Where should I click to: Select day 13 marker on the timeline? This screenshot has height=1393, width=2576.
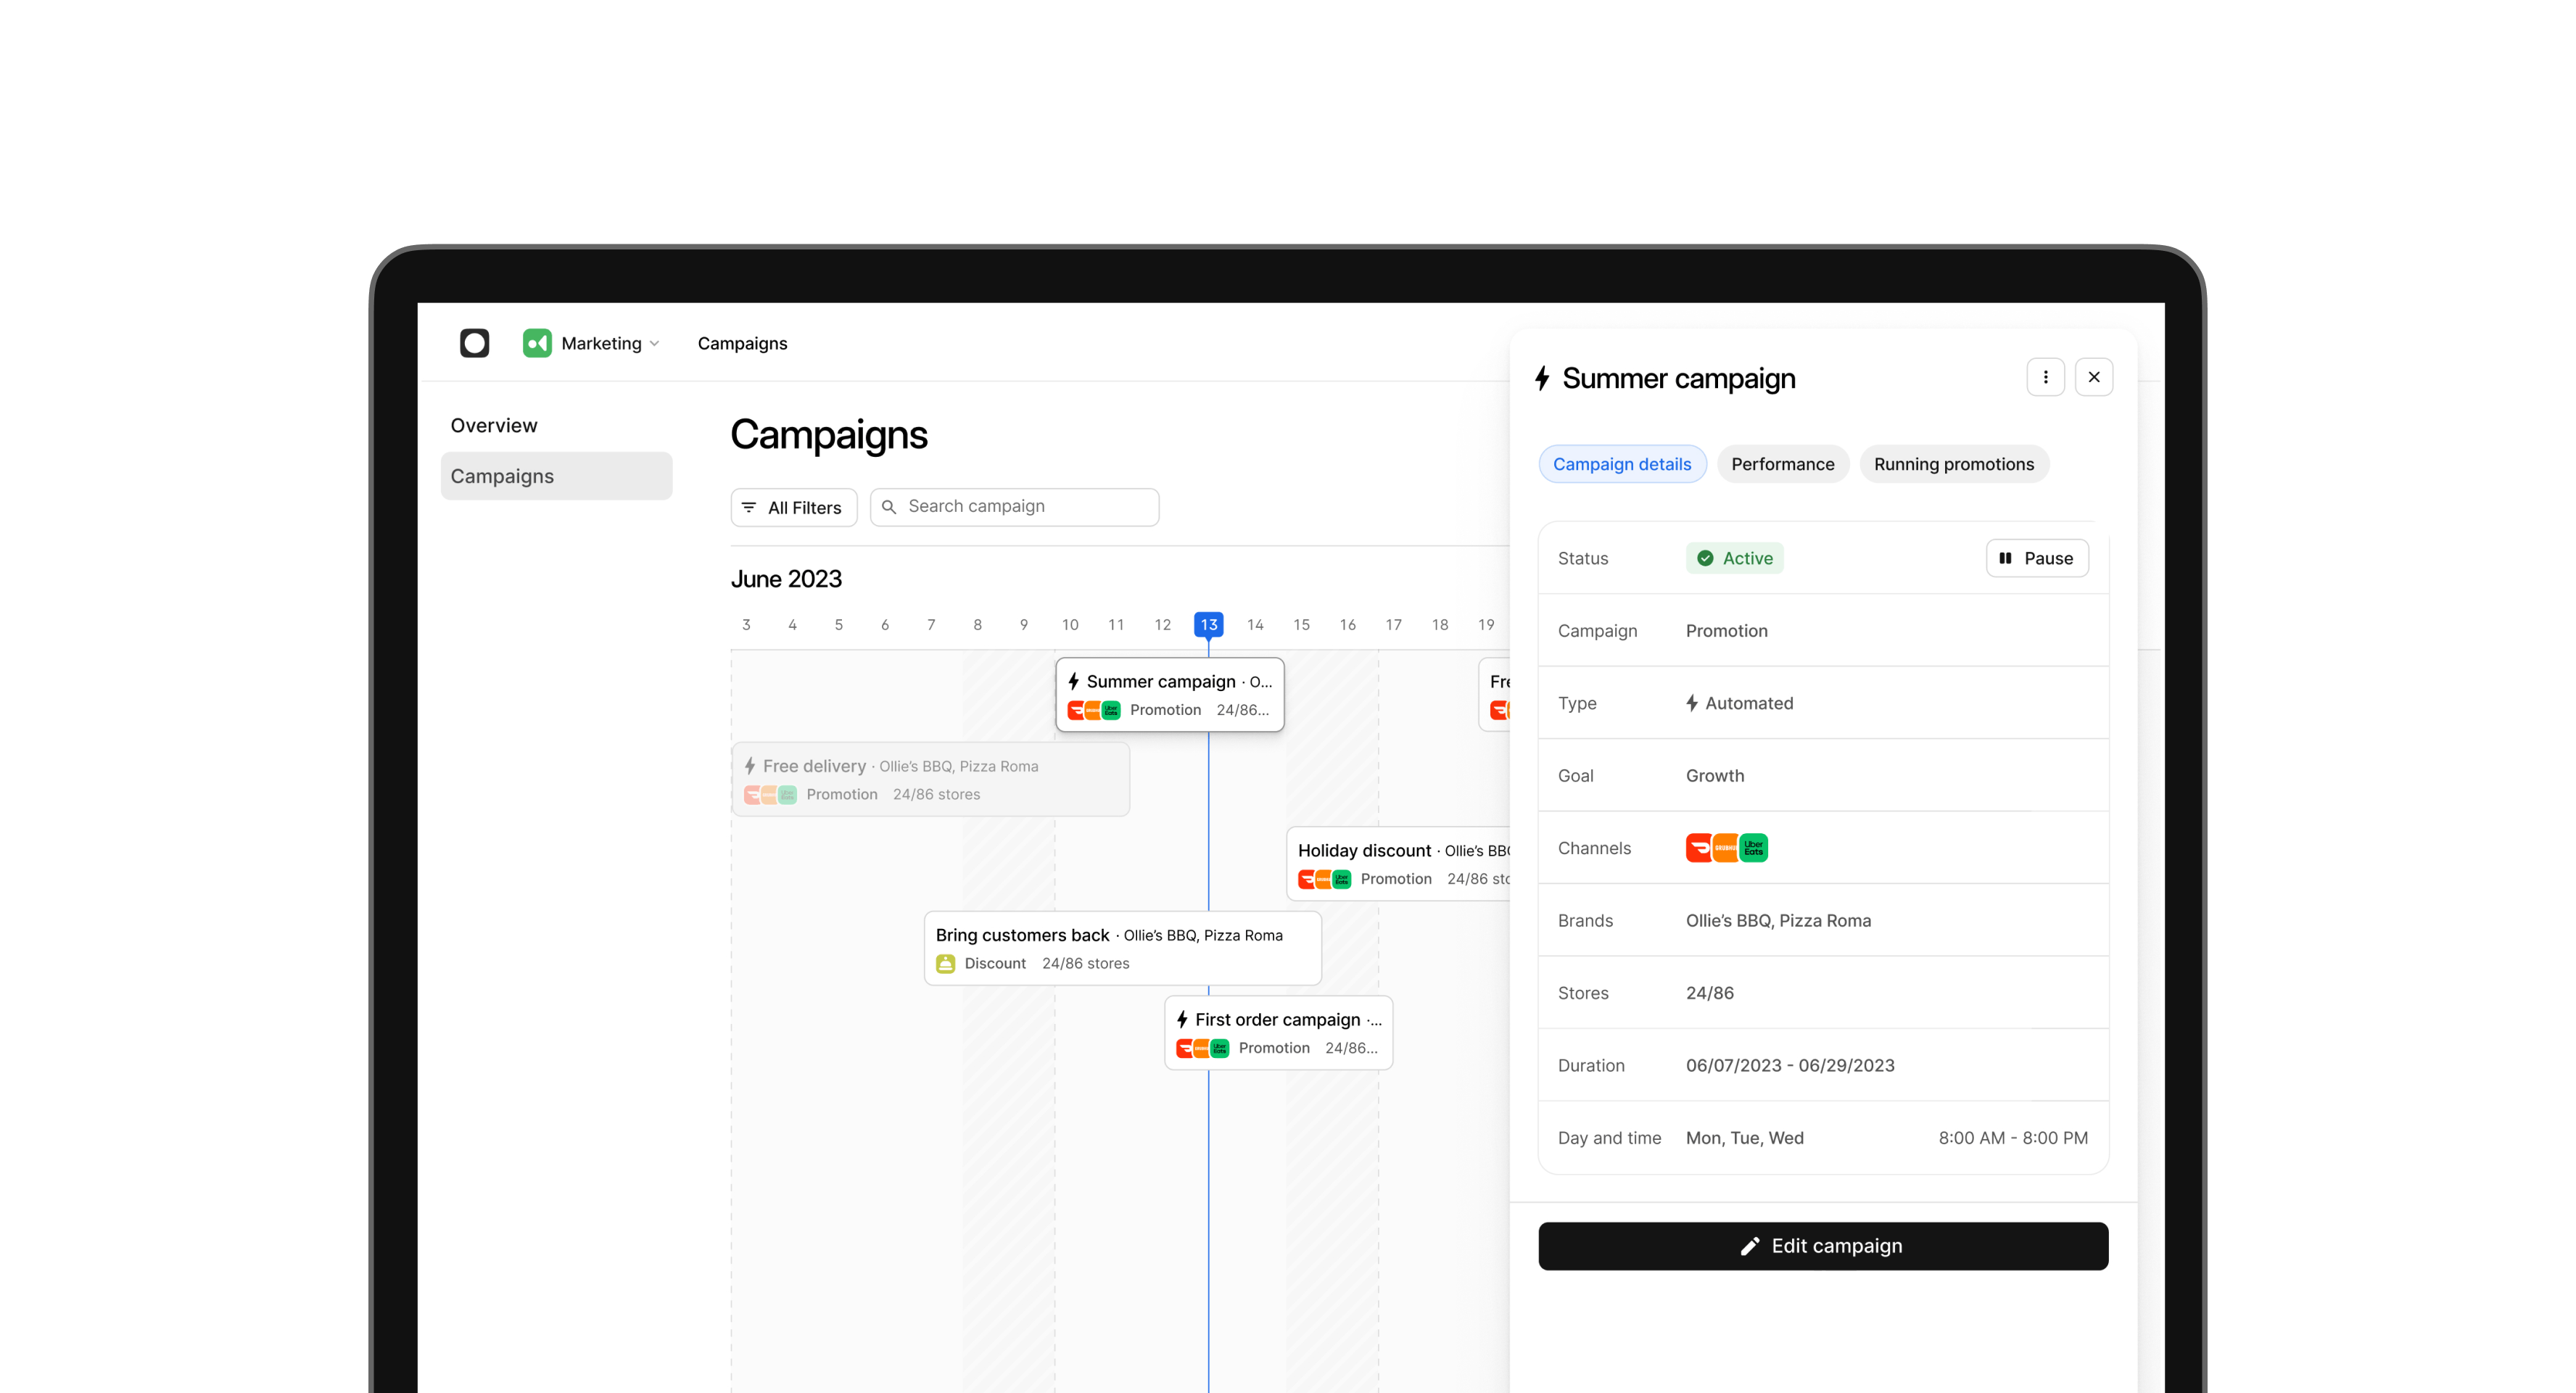(x=1208, y=624)
